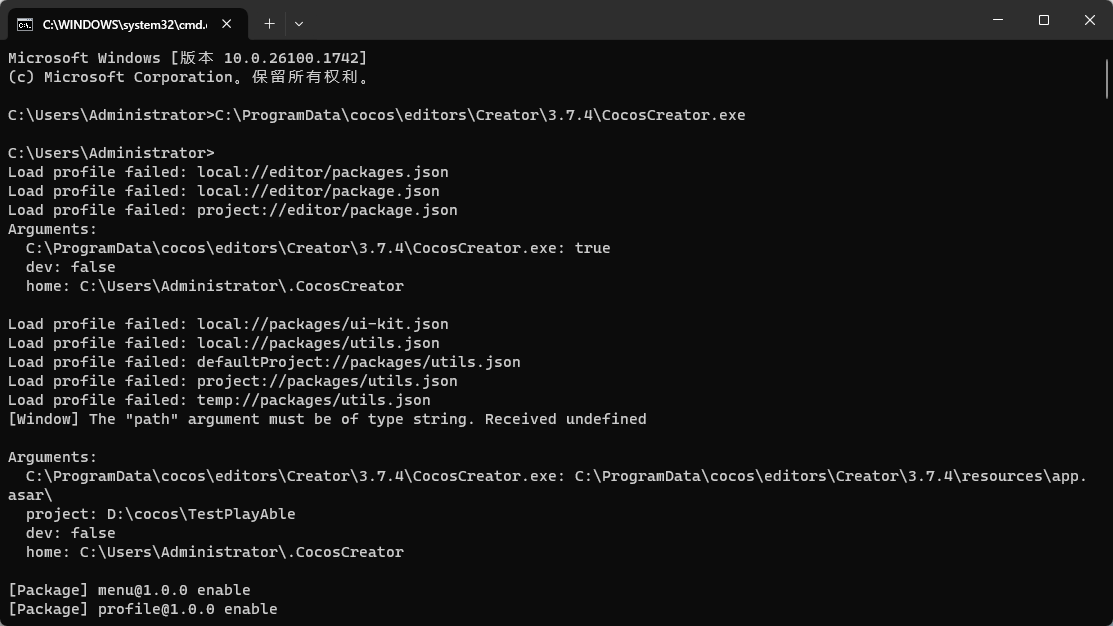1113x626 pixels.
Task: Maximize the terminal window
Action: click(1044, 20)
